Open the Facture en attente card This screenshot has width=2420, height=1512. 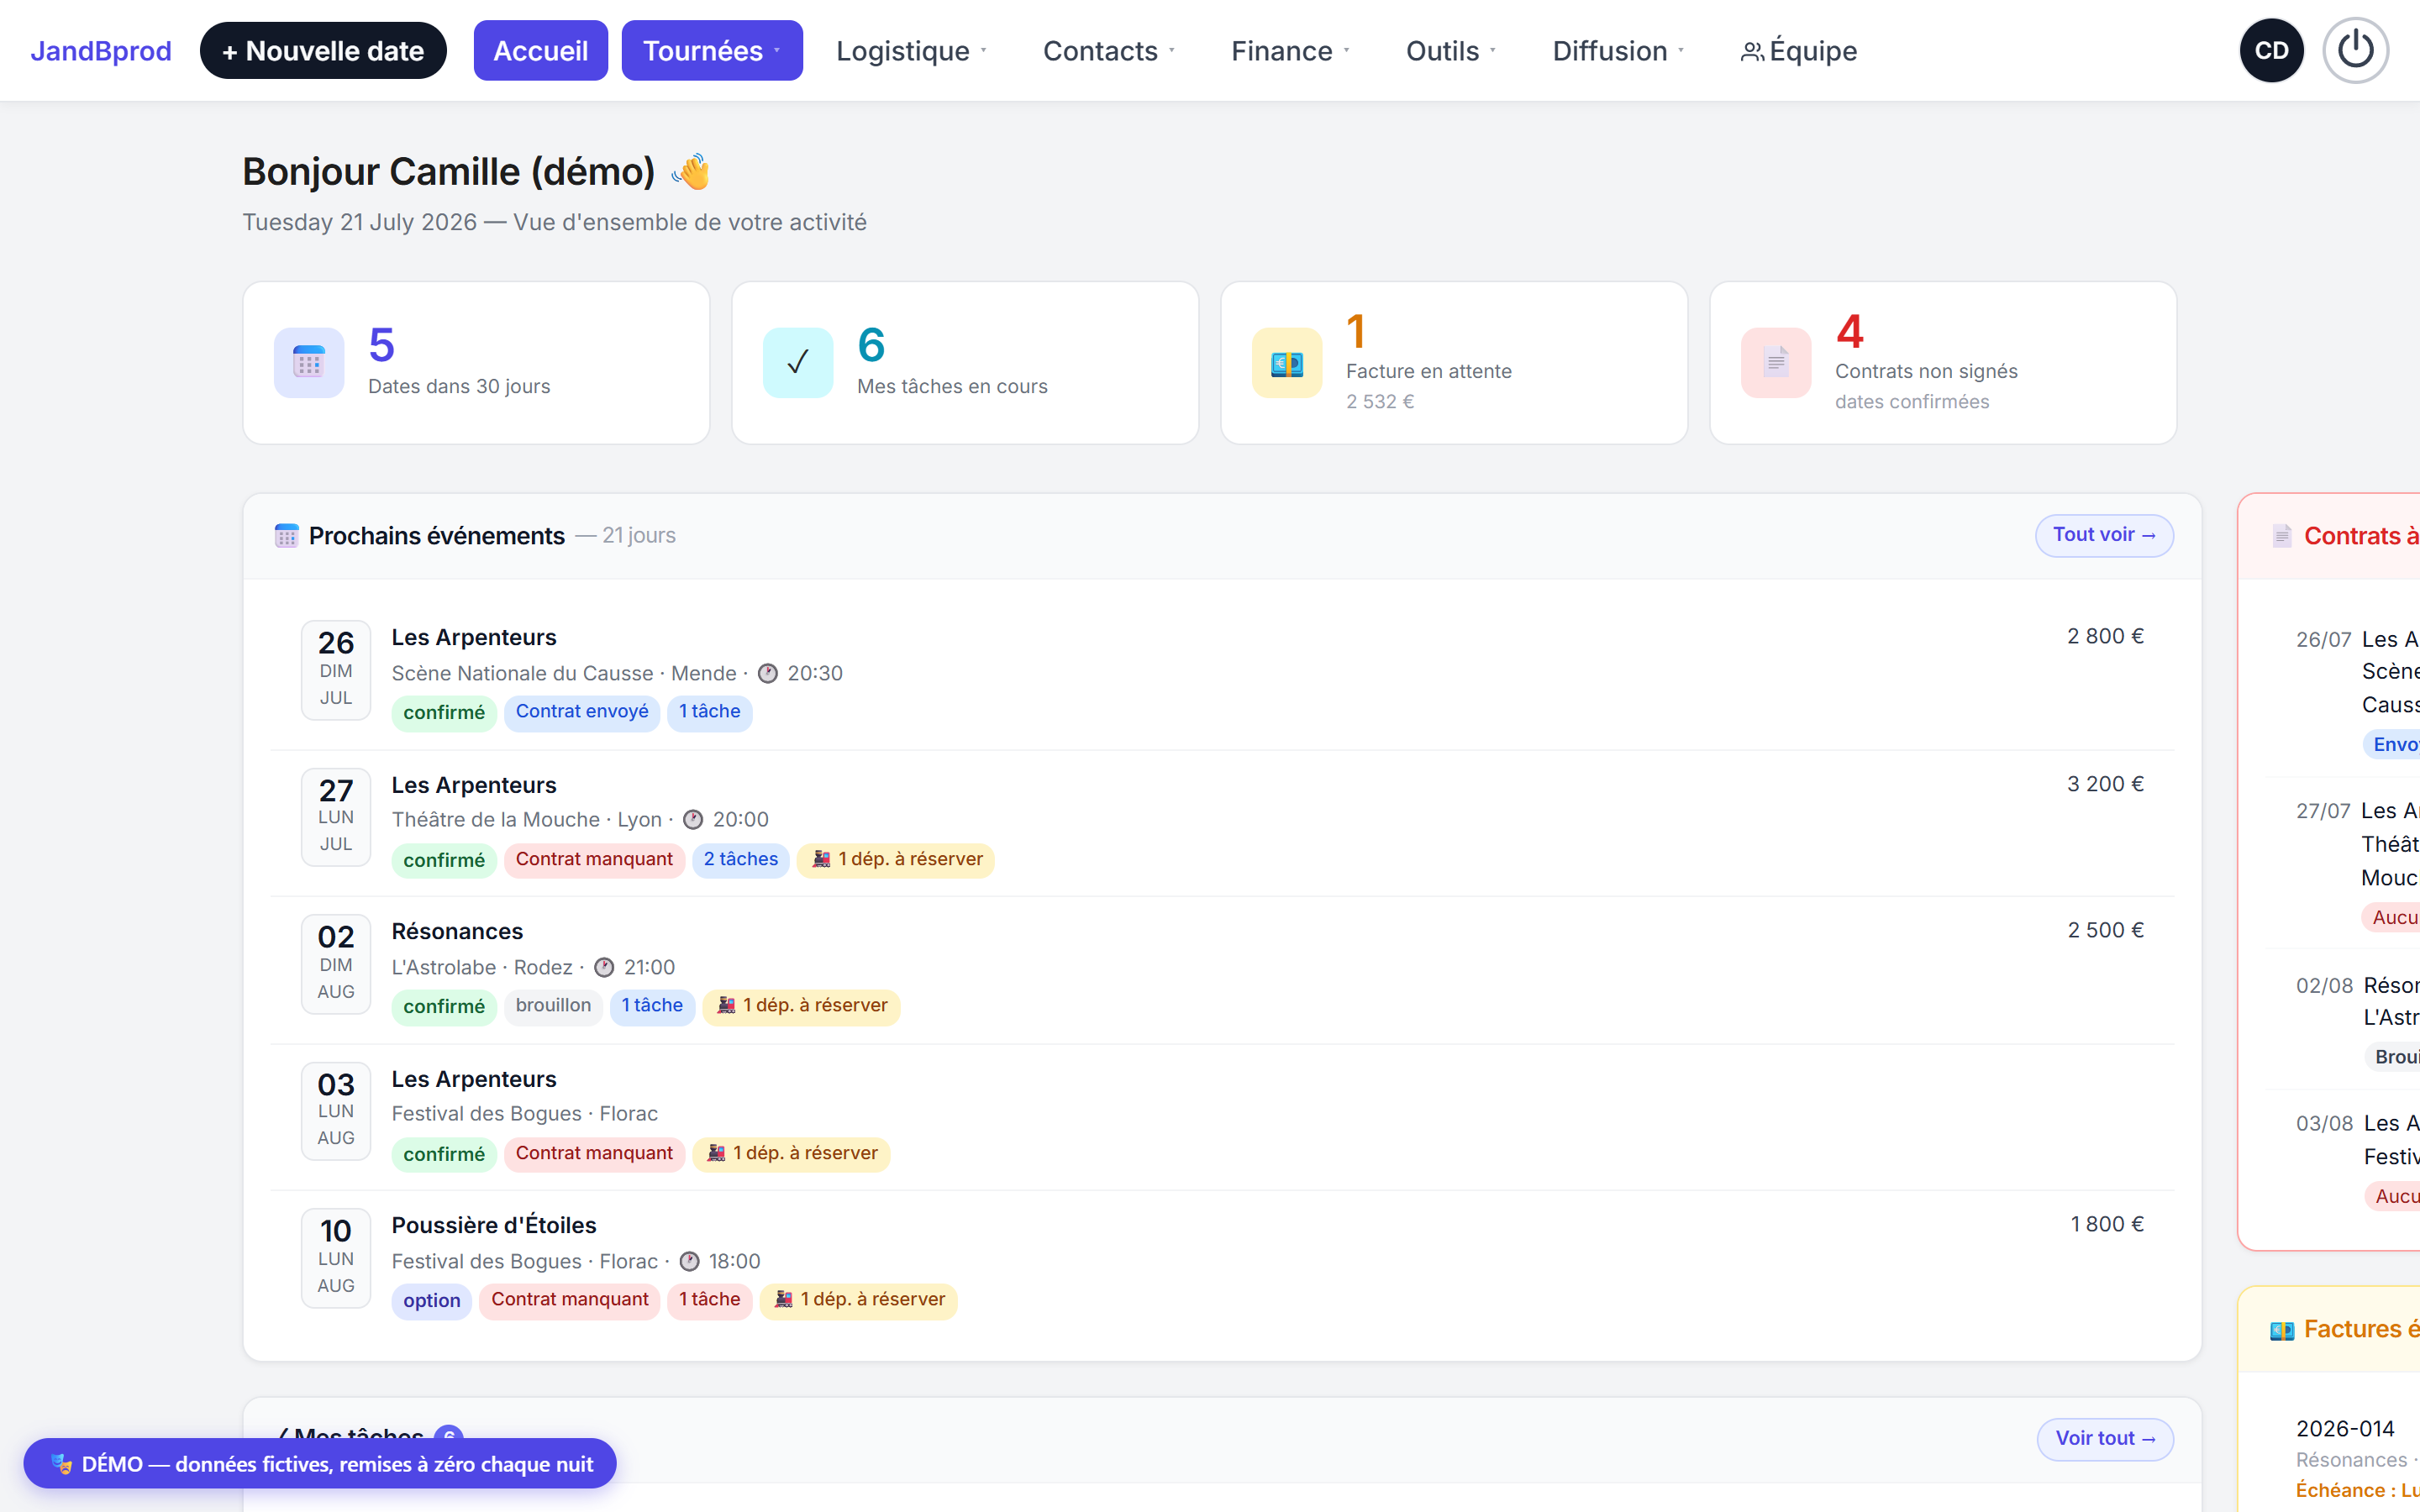(x=1454, y=363)
